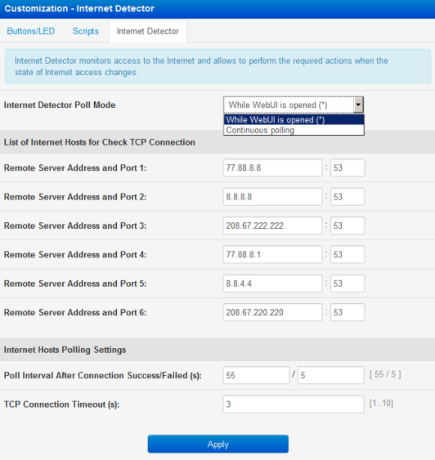This screenshot has width=435, height=460.
Task: Edit Remote Server Address 1 field
Action: (273, 168)
